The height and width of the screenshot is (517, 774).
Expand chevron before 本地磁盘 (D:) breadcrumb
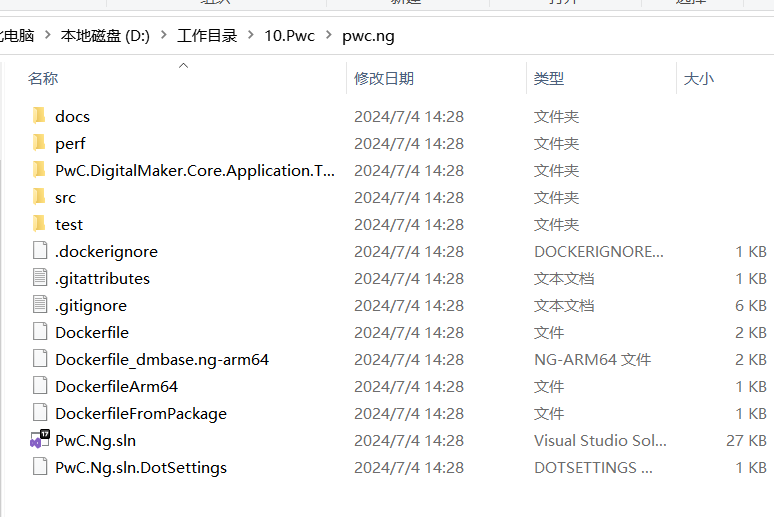(47, 35)
